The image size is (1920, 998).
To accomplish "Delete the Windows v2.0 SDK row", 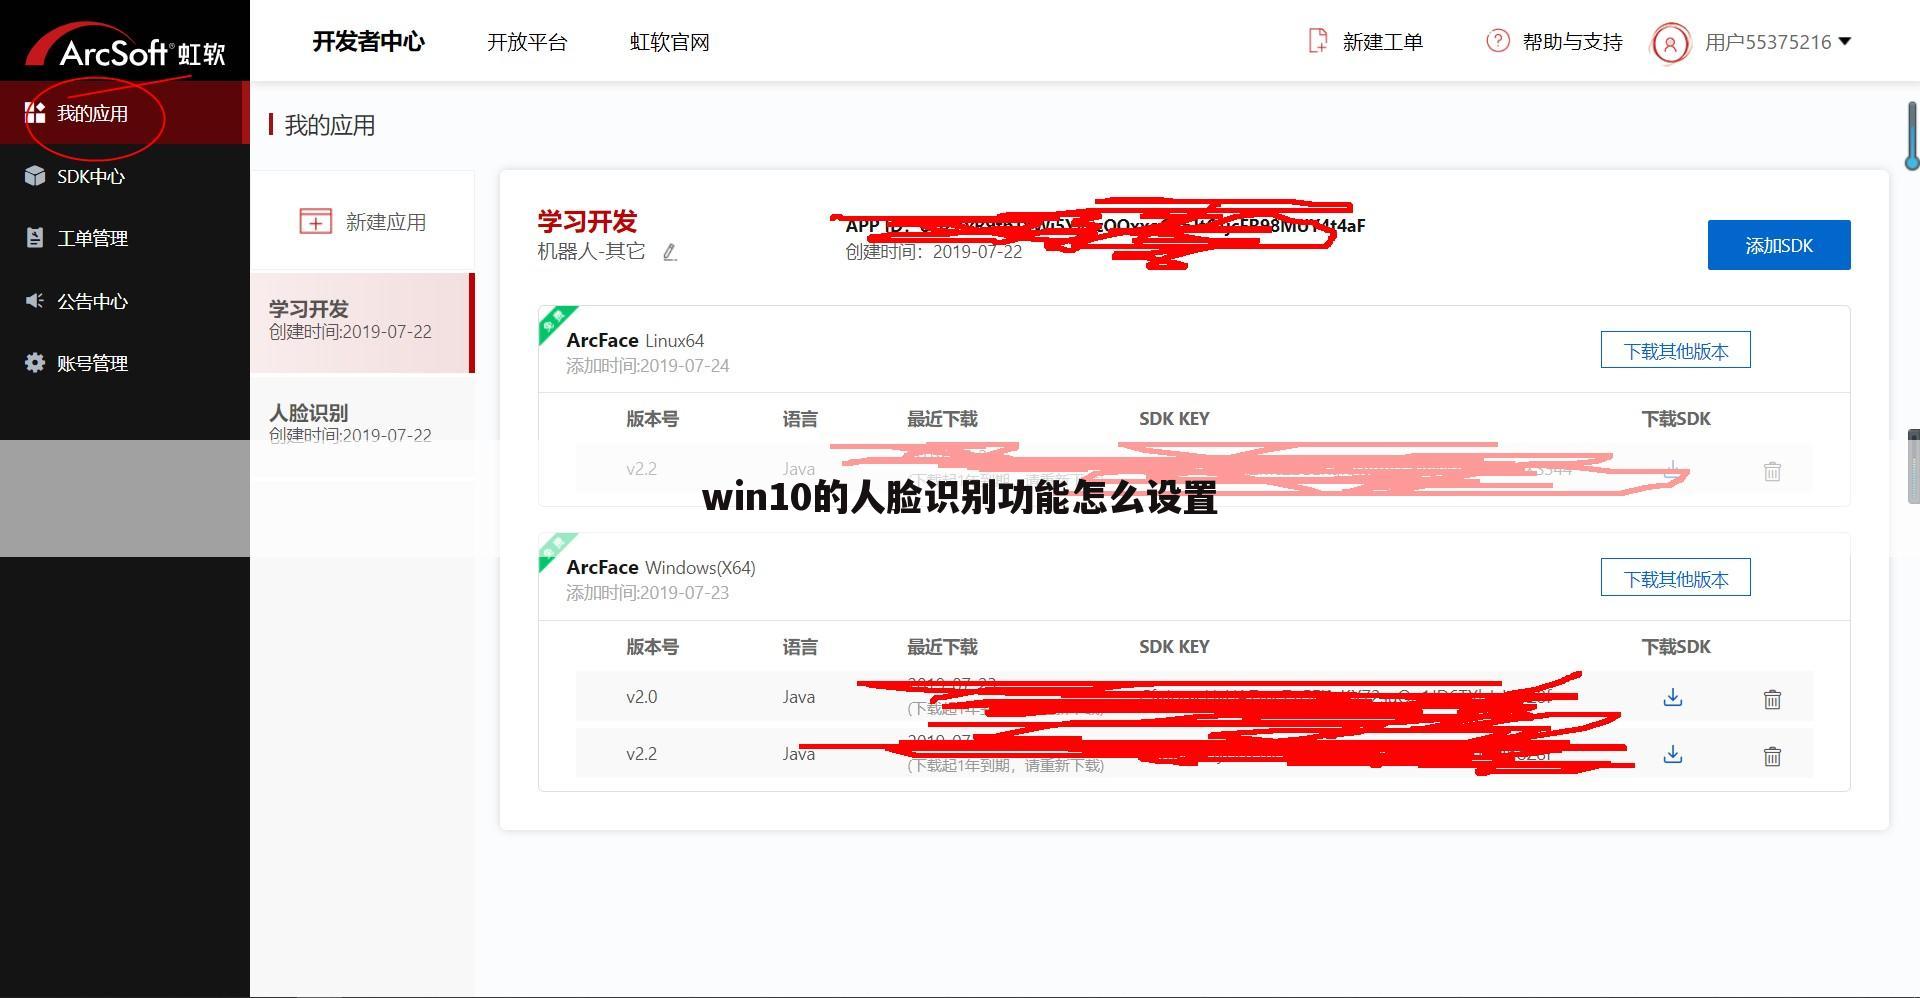I will click(1772, 699).
